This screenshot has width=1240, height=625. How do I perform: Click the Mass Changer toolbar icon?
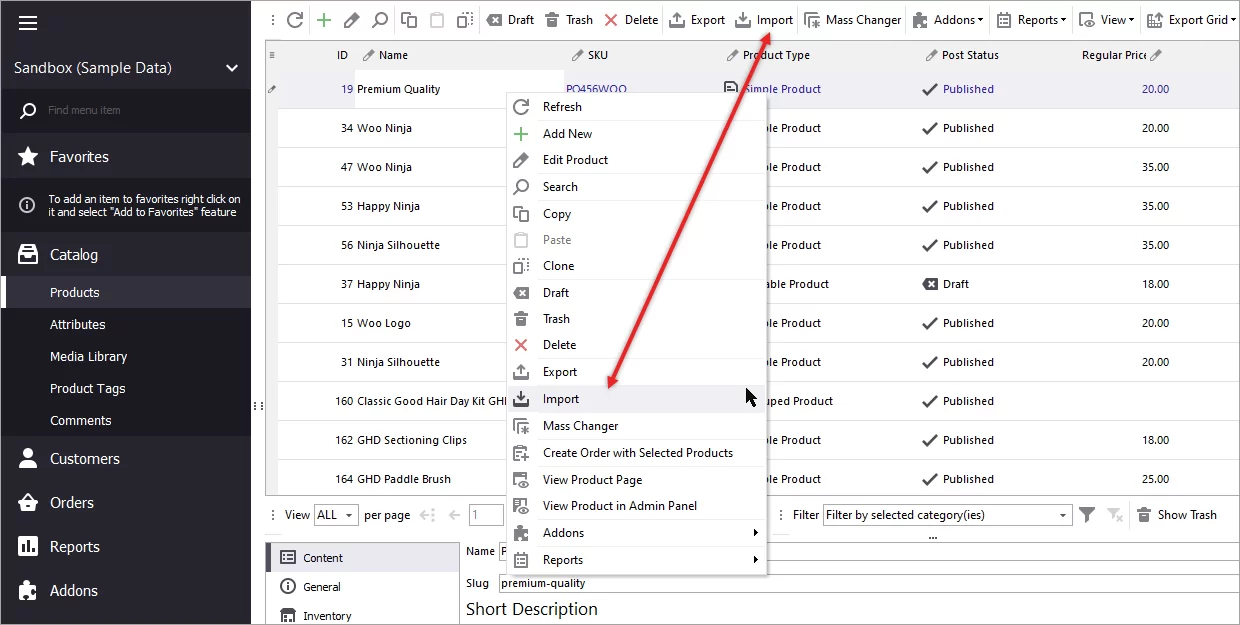click(x=852, y=19)
